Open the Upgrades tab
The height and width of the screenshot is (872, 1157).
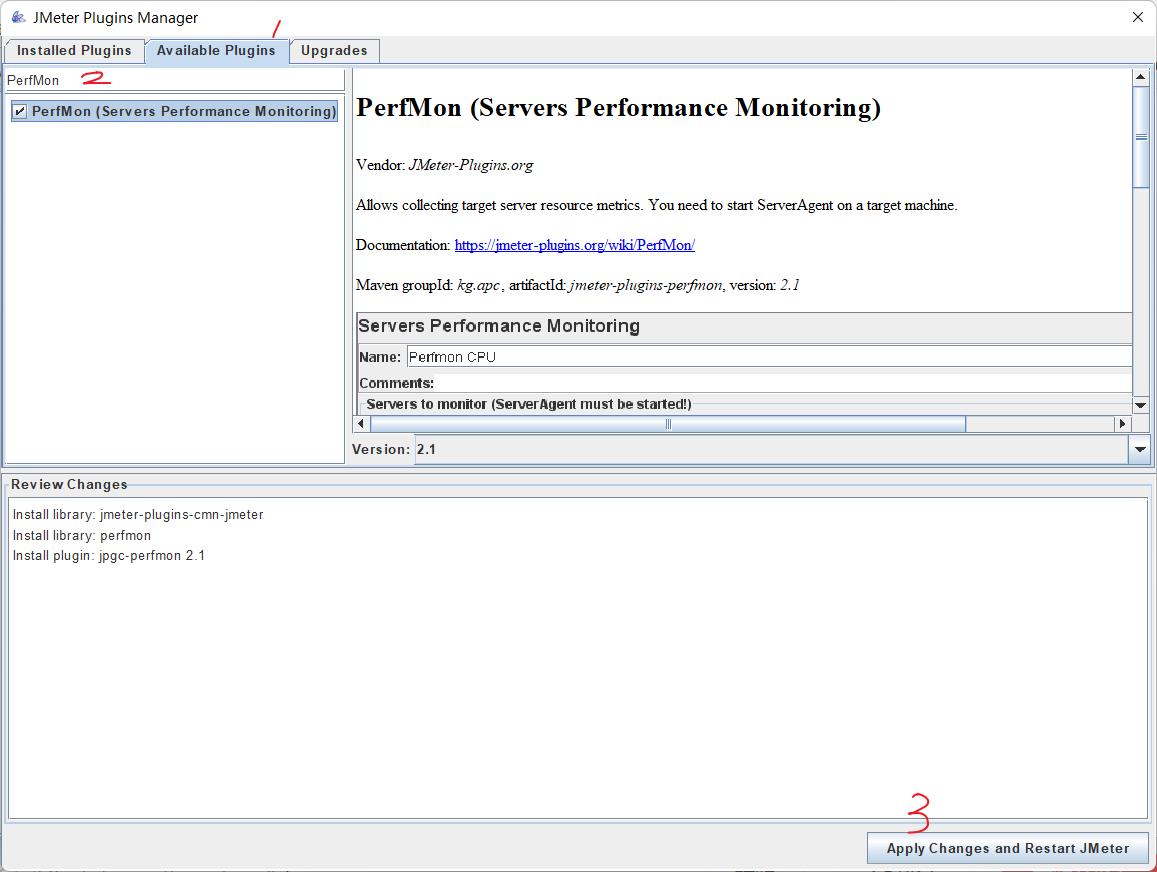[334, 51]
